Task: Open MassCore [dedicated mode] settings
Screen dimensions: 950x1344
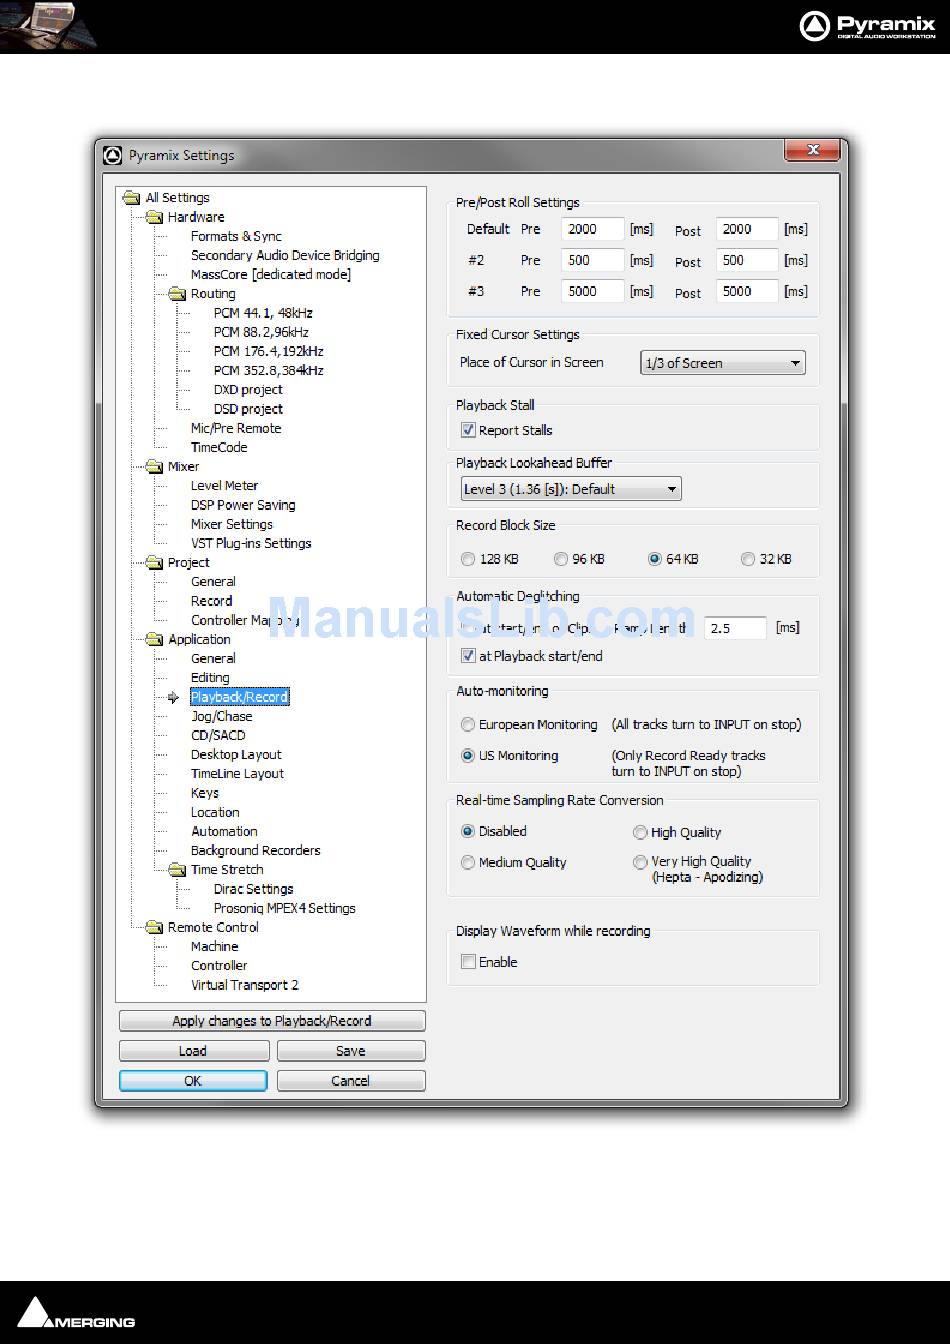Action: pyautogui.click(x=271, y=274)
